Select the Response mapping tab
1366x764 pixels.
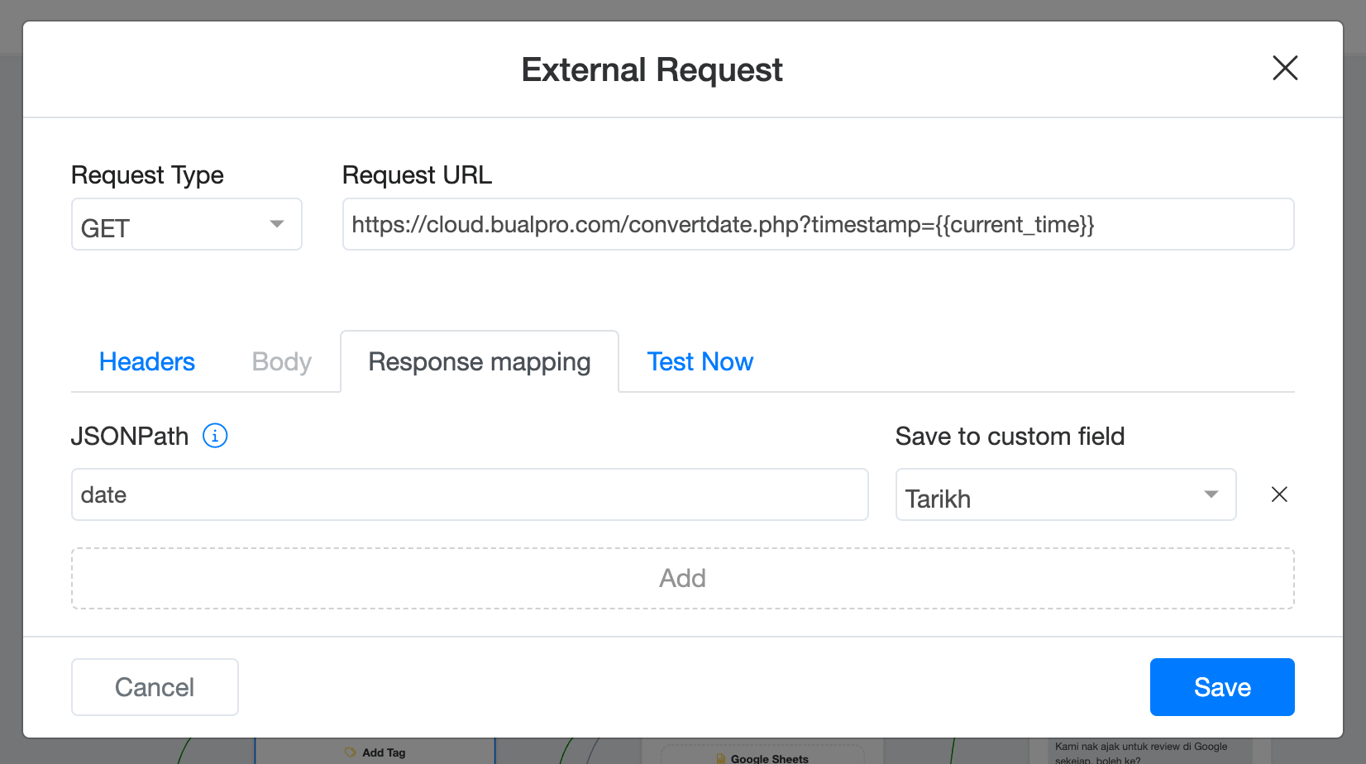pyautogui.click(x=479, y=362)
